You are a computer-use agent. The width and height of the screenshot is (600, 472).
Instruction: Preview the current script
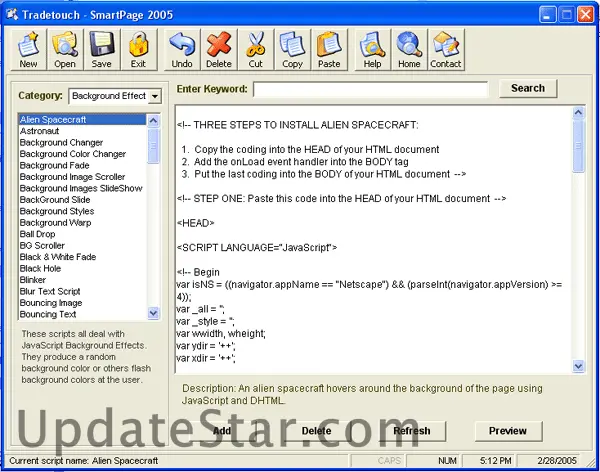(x=508, y=431)
